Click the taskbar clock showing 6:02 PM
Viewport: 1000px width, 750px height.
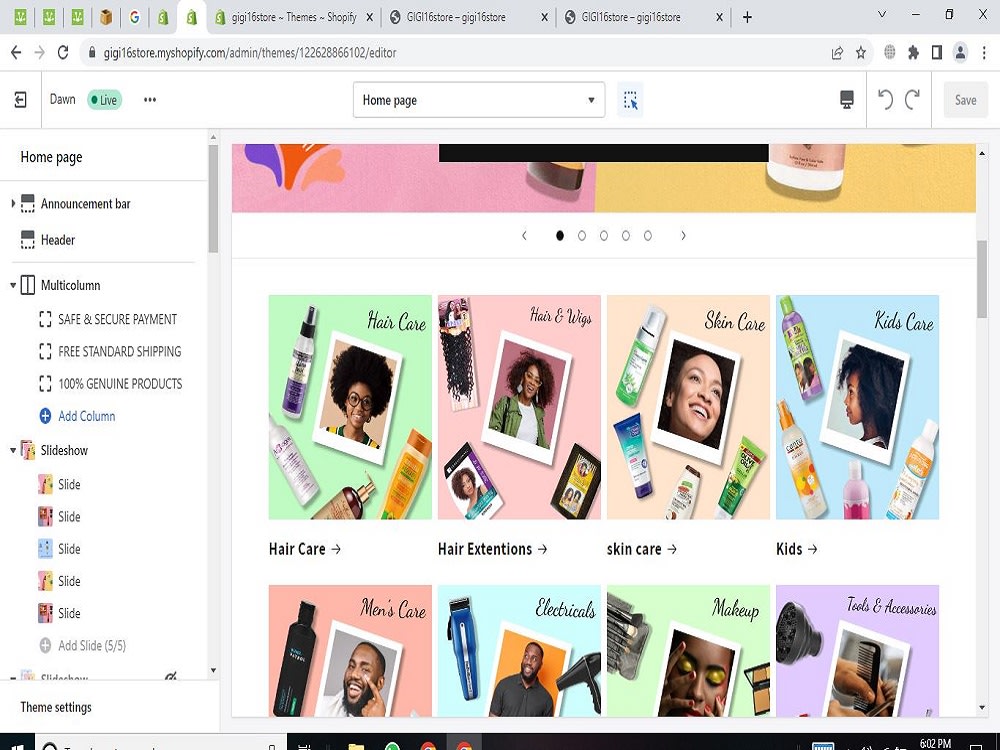(x=936, y=743)
